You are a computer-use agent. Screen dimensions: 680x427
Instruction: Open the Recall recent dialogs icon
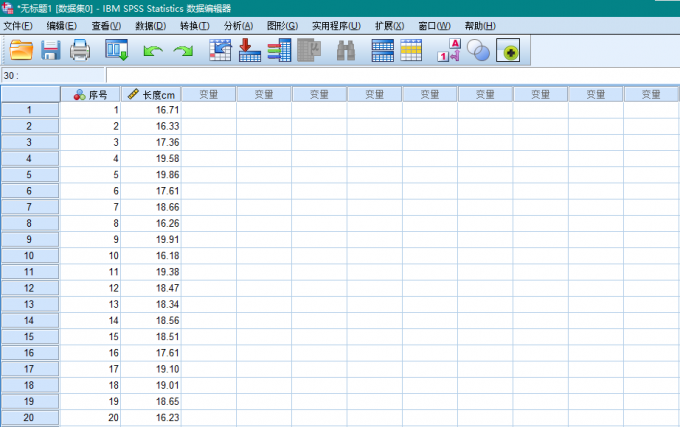click(117, 49)
